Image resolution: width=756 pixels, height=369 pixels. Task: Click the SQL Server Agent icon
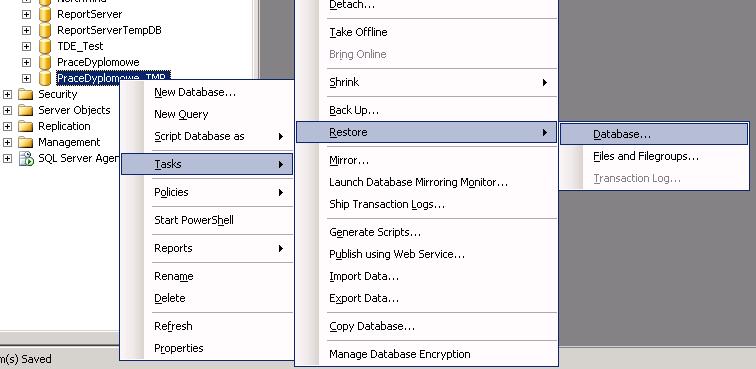coord(26,158)
